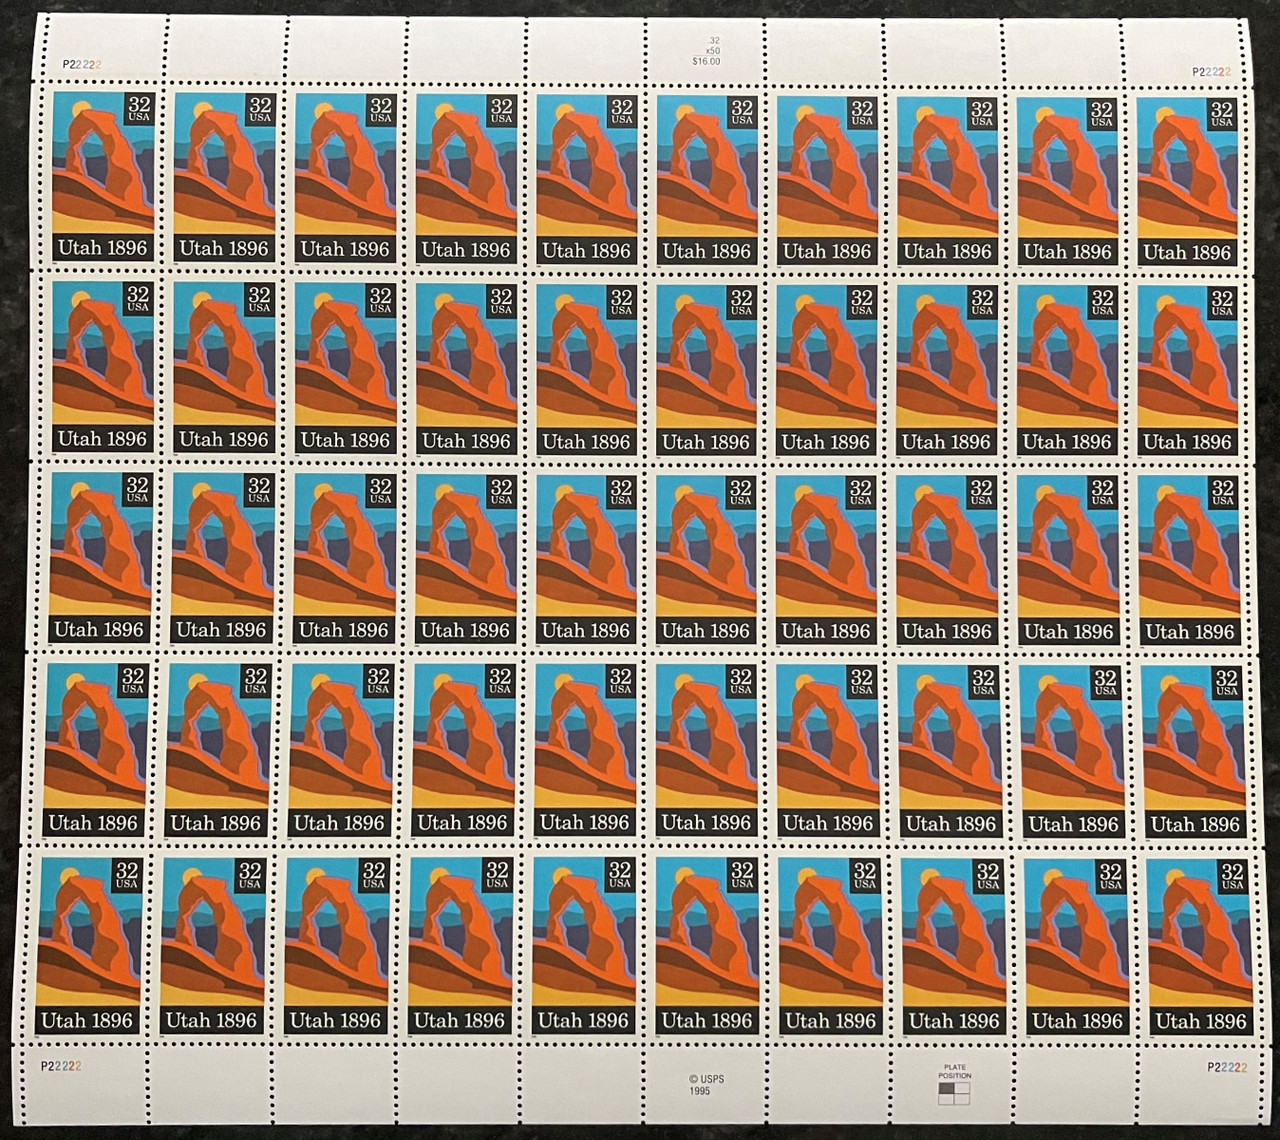Select the Utah stamp in the sheet's top-left corner

pos(102,175)
